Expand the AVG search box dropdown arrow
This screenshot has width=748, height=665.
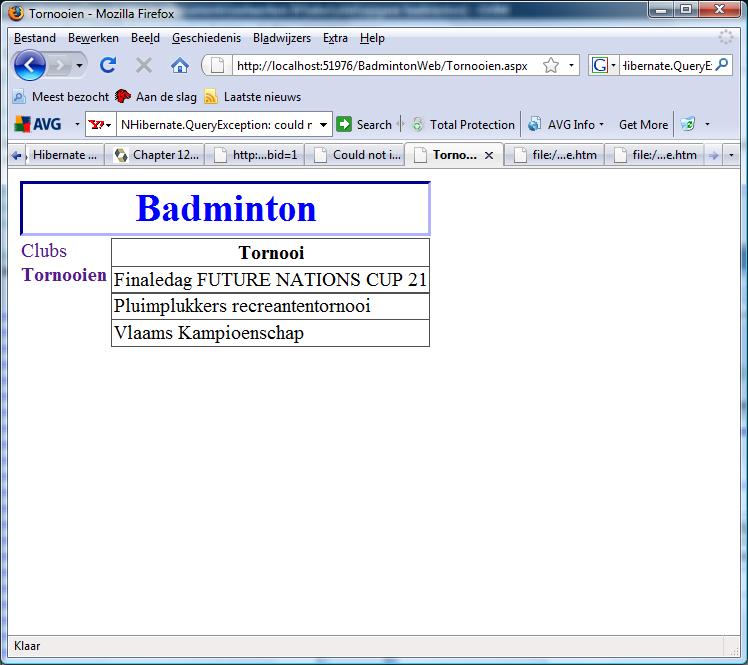pyautogui.click(x=323, y=125)
